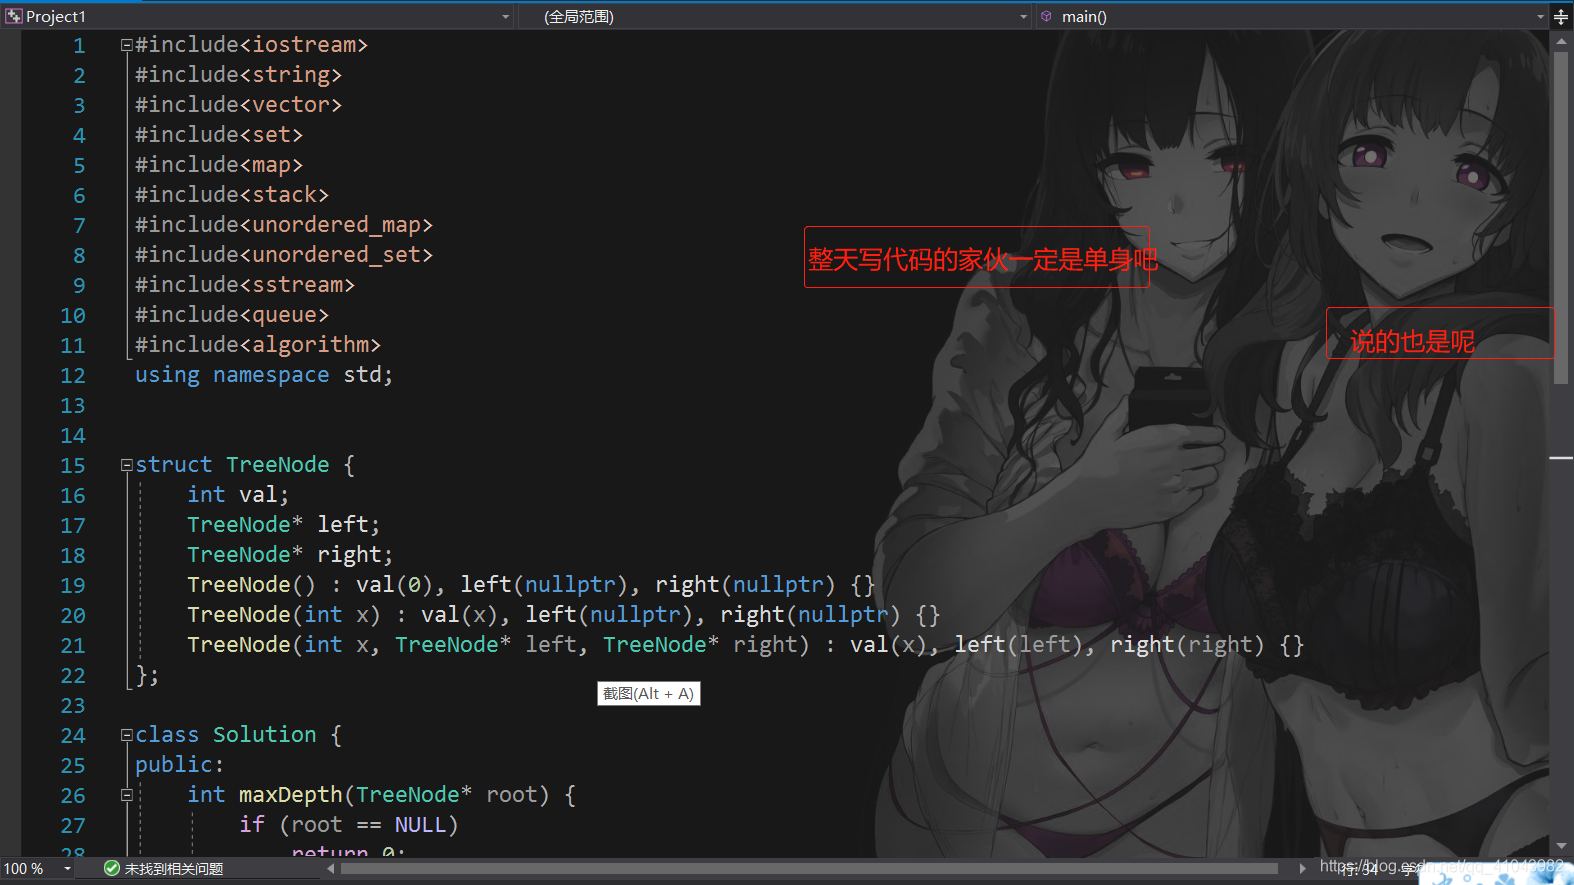Click the TreeNode() default constructor line
Viewport: 1574px width, 885px height.
[x=531, y=585]
